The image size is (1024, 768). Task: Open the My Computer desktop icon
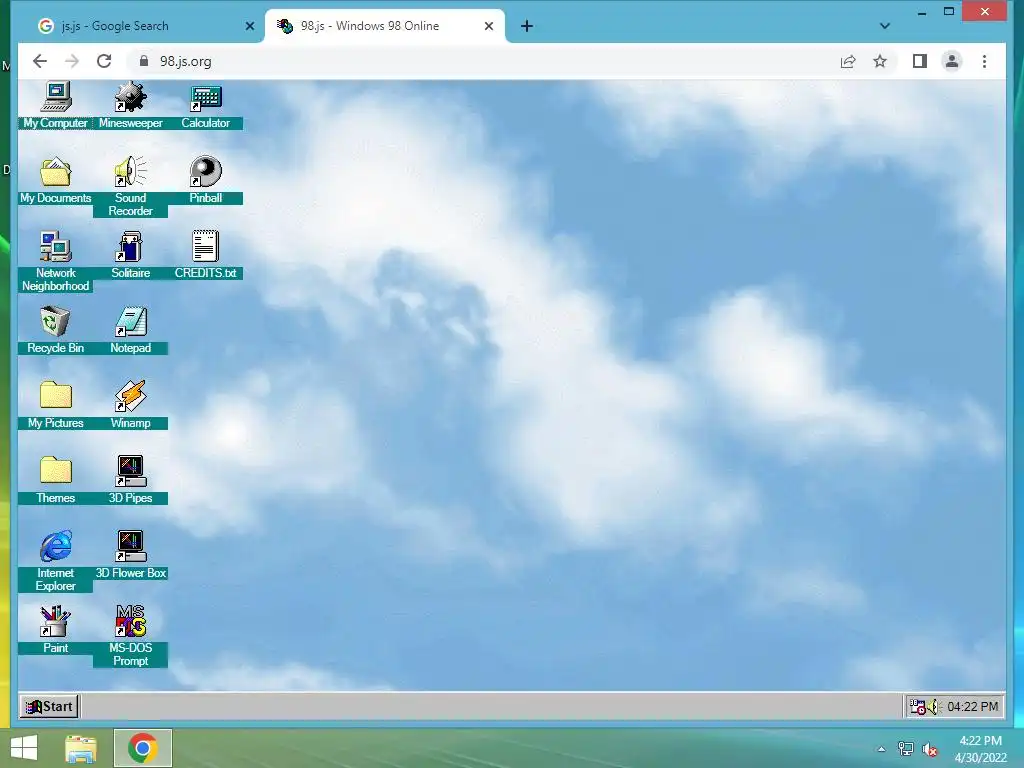coord(56,104)
